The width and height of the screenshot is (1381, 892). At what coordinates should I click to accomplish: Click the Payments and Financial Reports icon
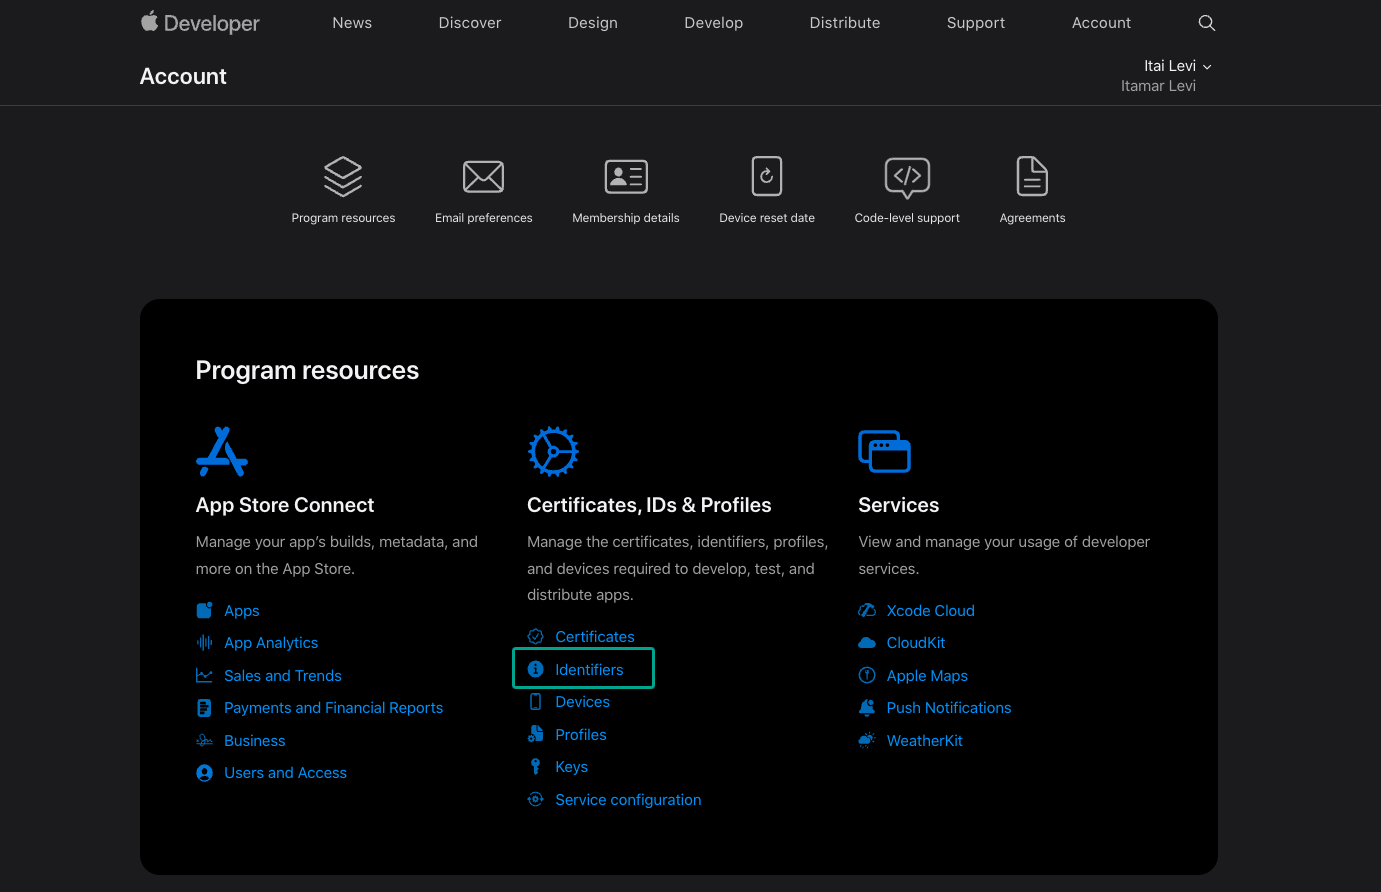(205, 708)
